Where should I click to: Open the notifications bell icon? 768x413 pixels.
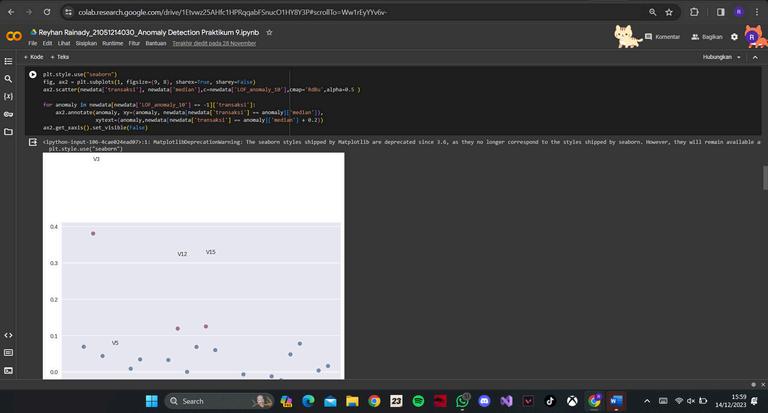(754, 401)
